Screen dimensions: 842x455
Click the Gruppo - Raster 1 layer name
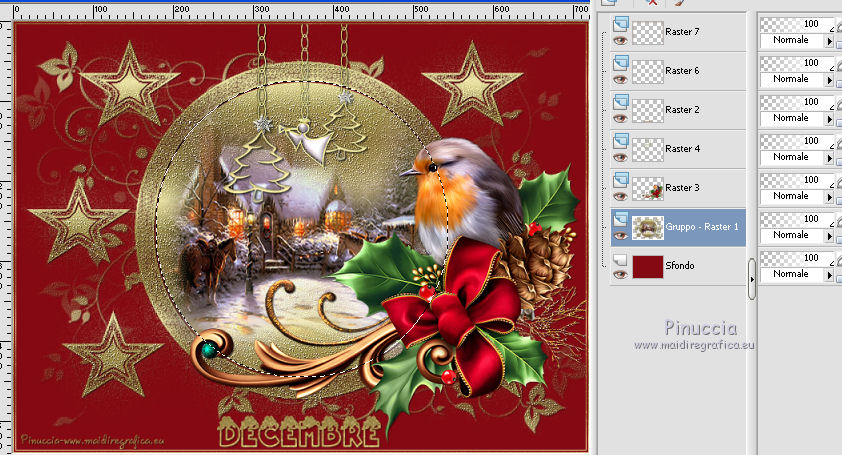tap(702, 227)
